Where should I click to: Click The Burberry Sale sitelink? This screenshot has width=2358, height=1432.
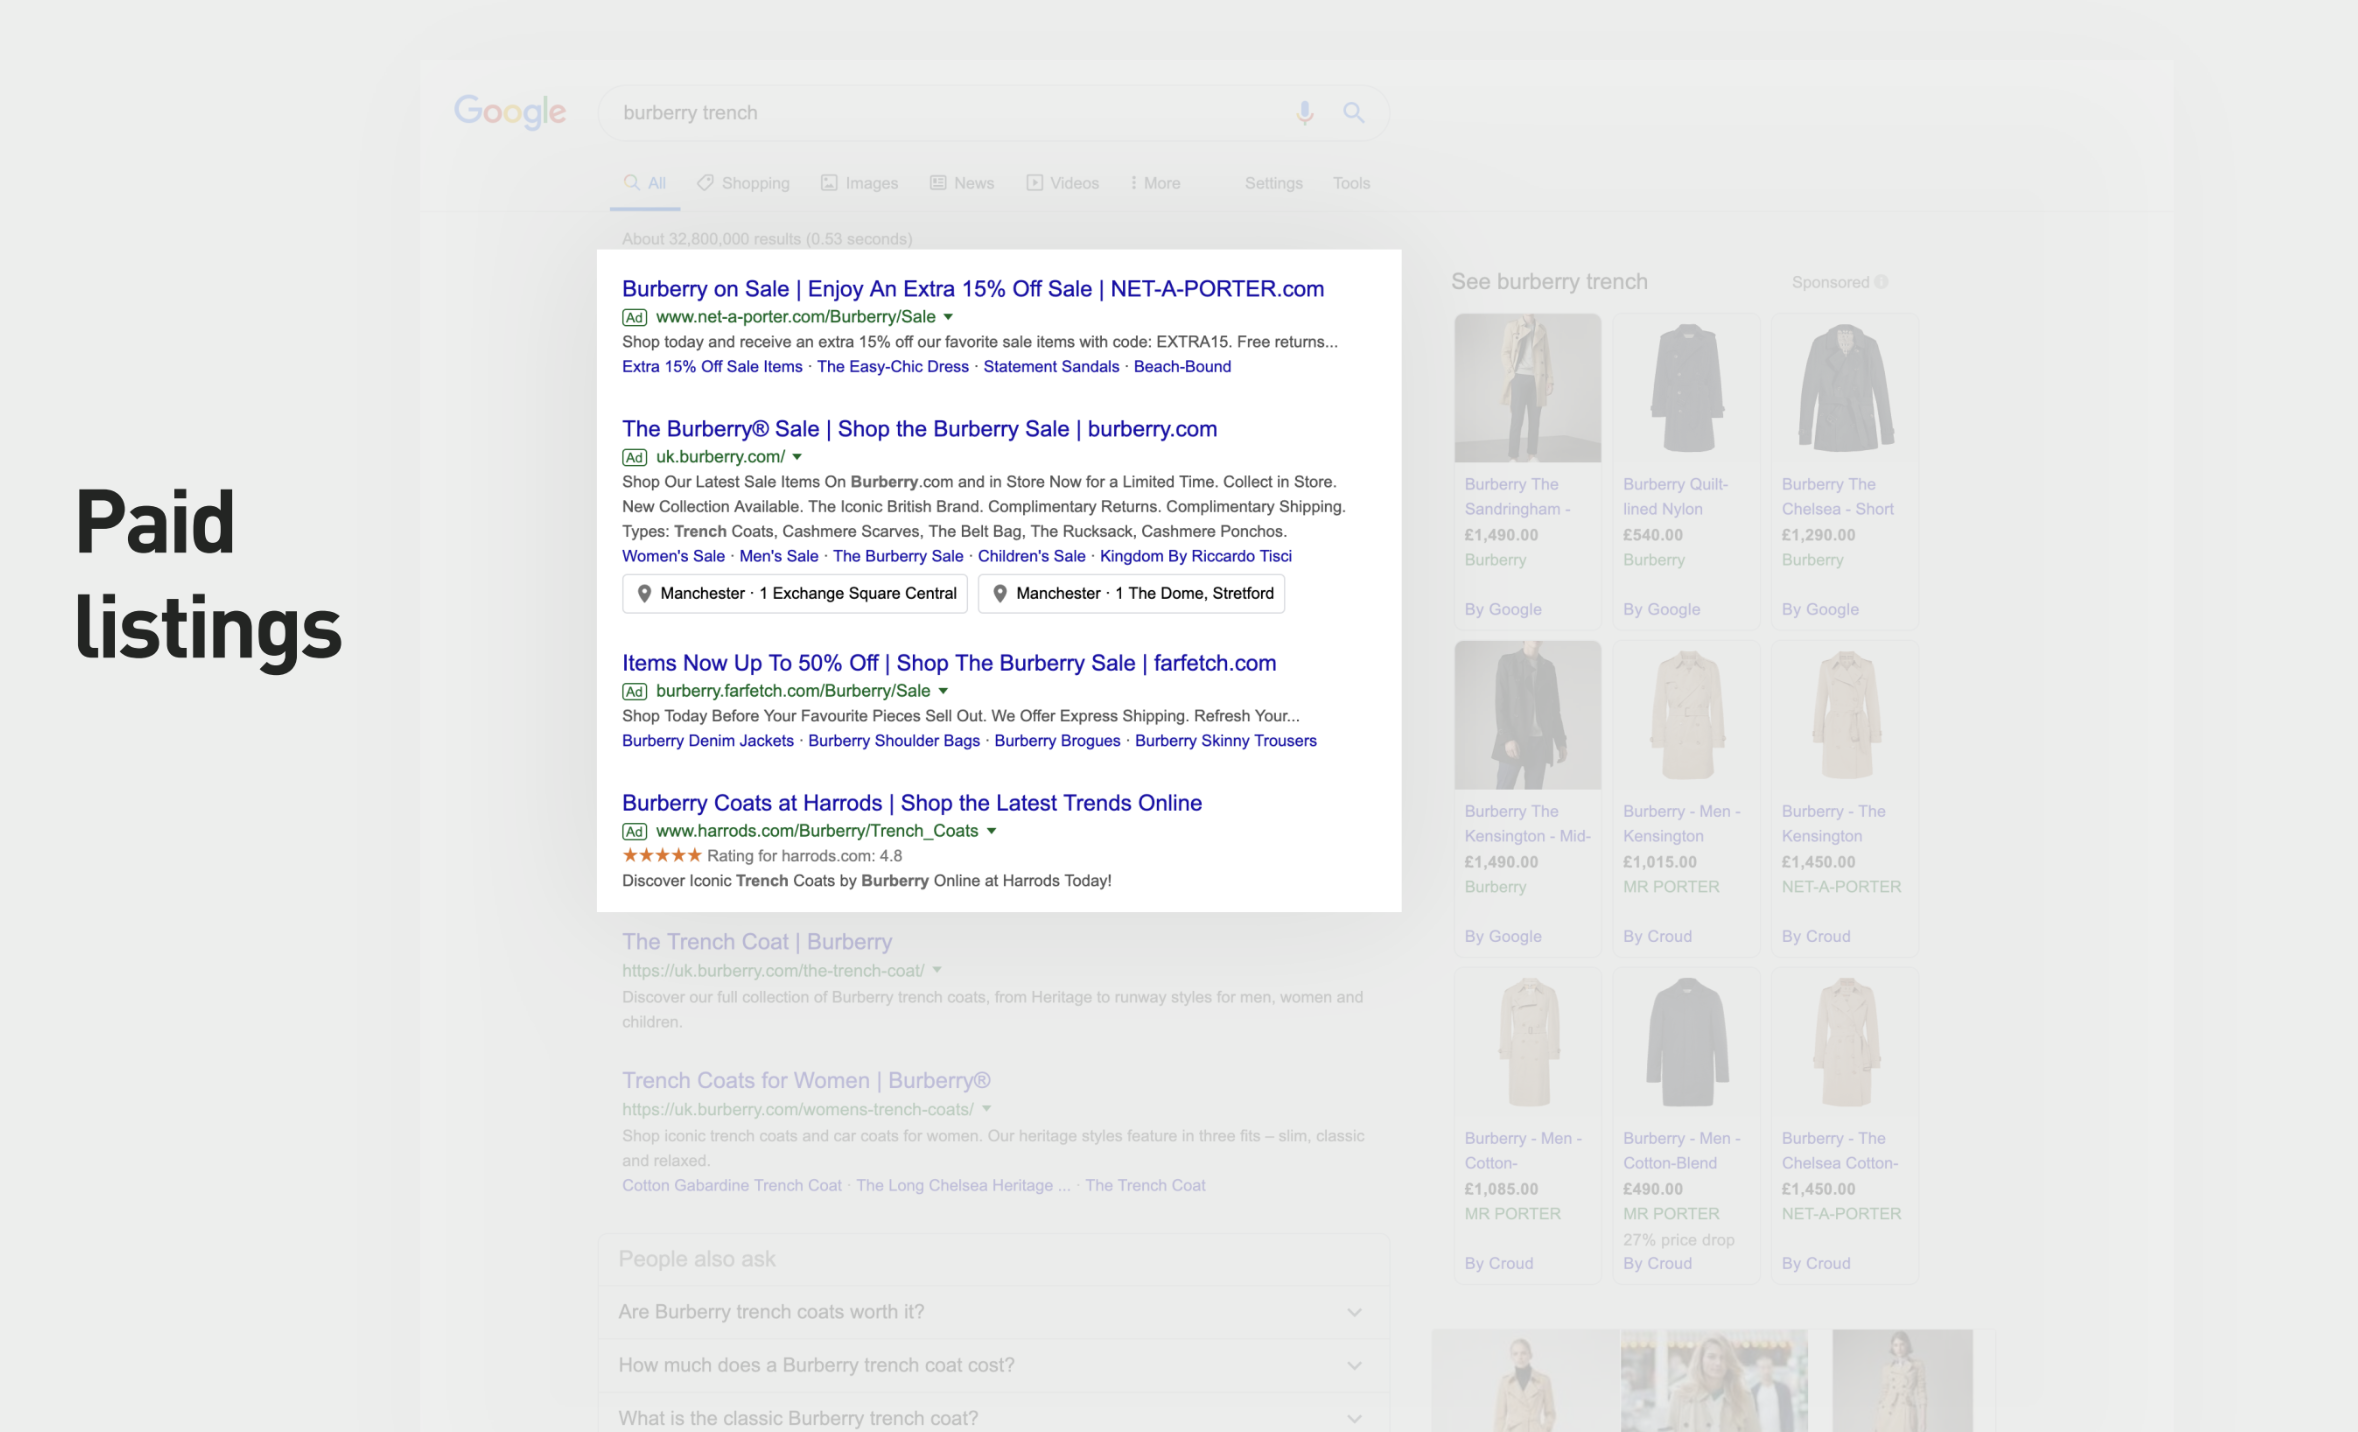898,556
